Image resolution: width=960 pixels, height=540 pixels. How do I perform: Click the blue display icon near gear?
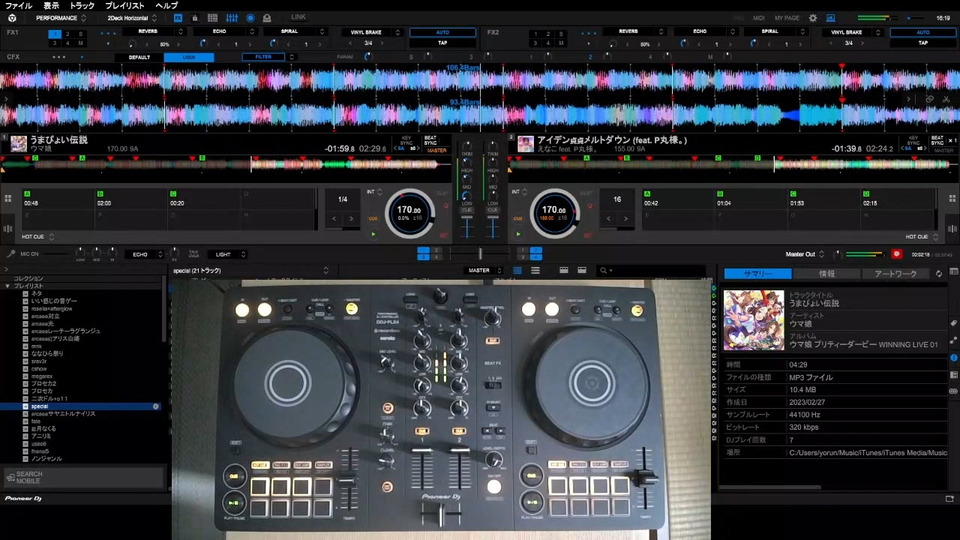click(x=830, y=18)
